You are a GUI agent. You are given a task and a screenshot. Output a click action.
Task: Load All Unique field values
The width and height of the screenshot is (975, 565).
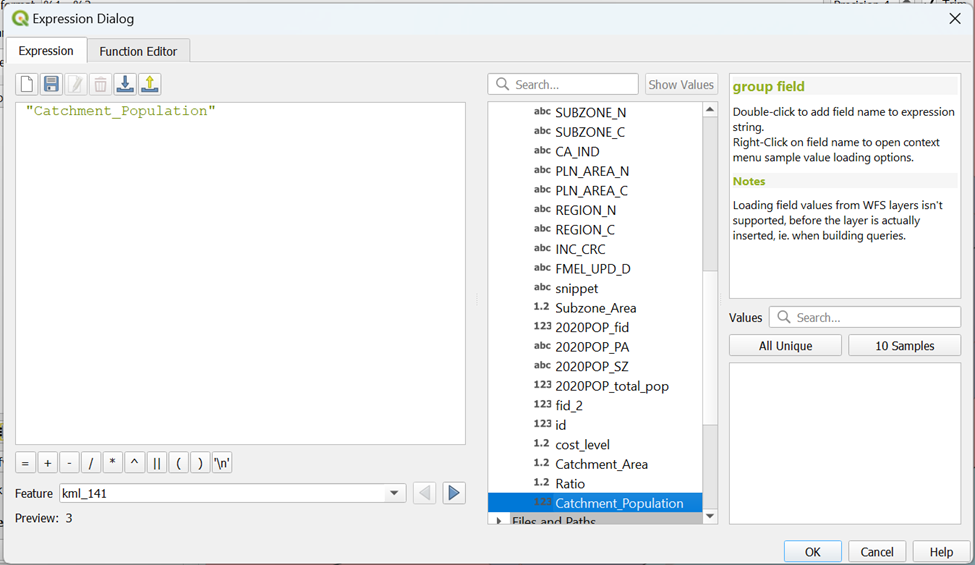[785, 346]
